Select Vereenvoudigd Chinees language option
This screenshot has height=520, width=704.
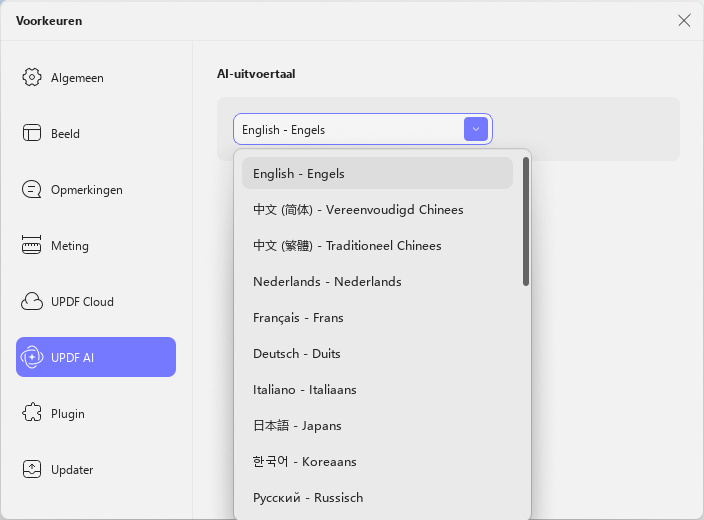pyautogui.click(x=377, y=209)
